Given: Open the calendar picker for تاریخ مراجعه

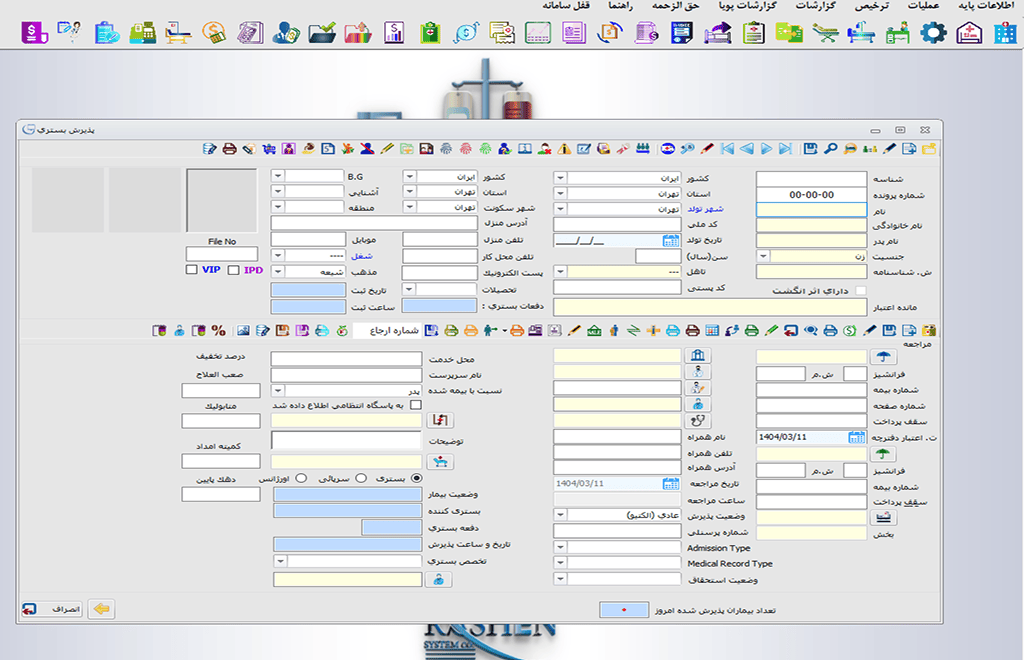Looking at the screenshot, I should [671, 484].
